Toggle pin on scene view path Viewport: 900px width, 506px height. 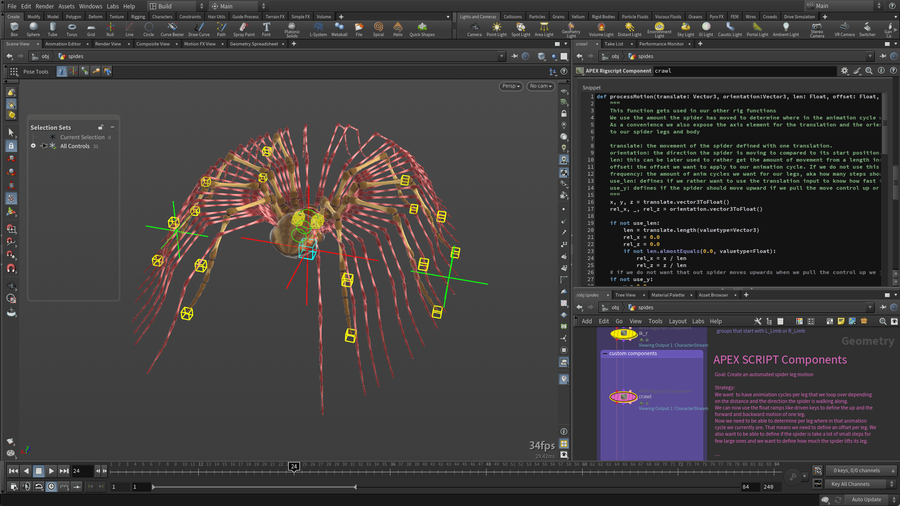(514, 56)
